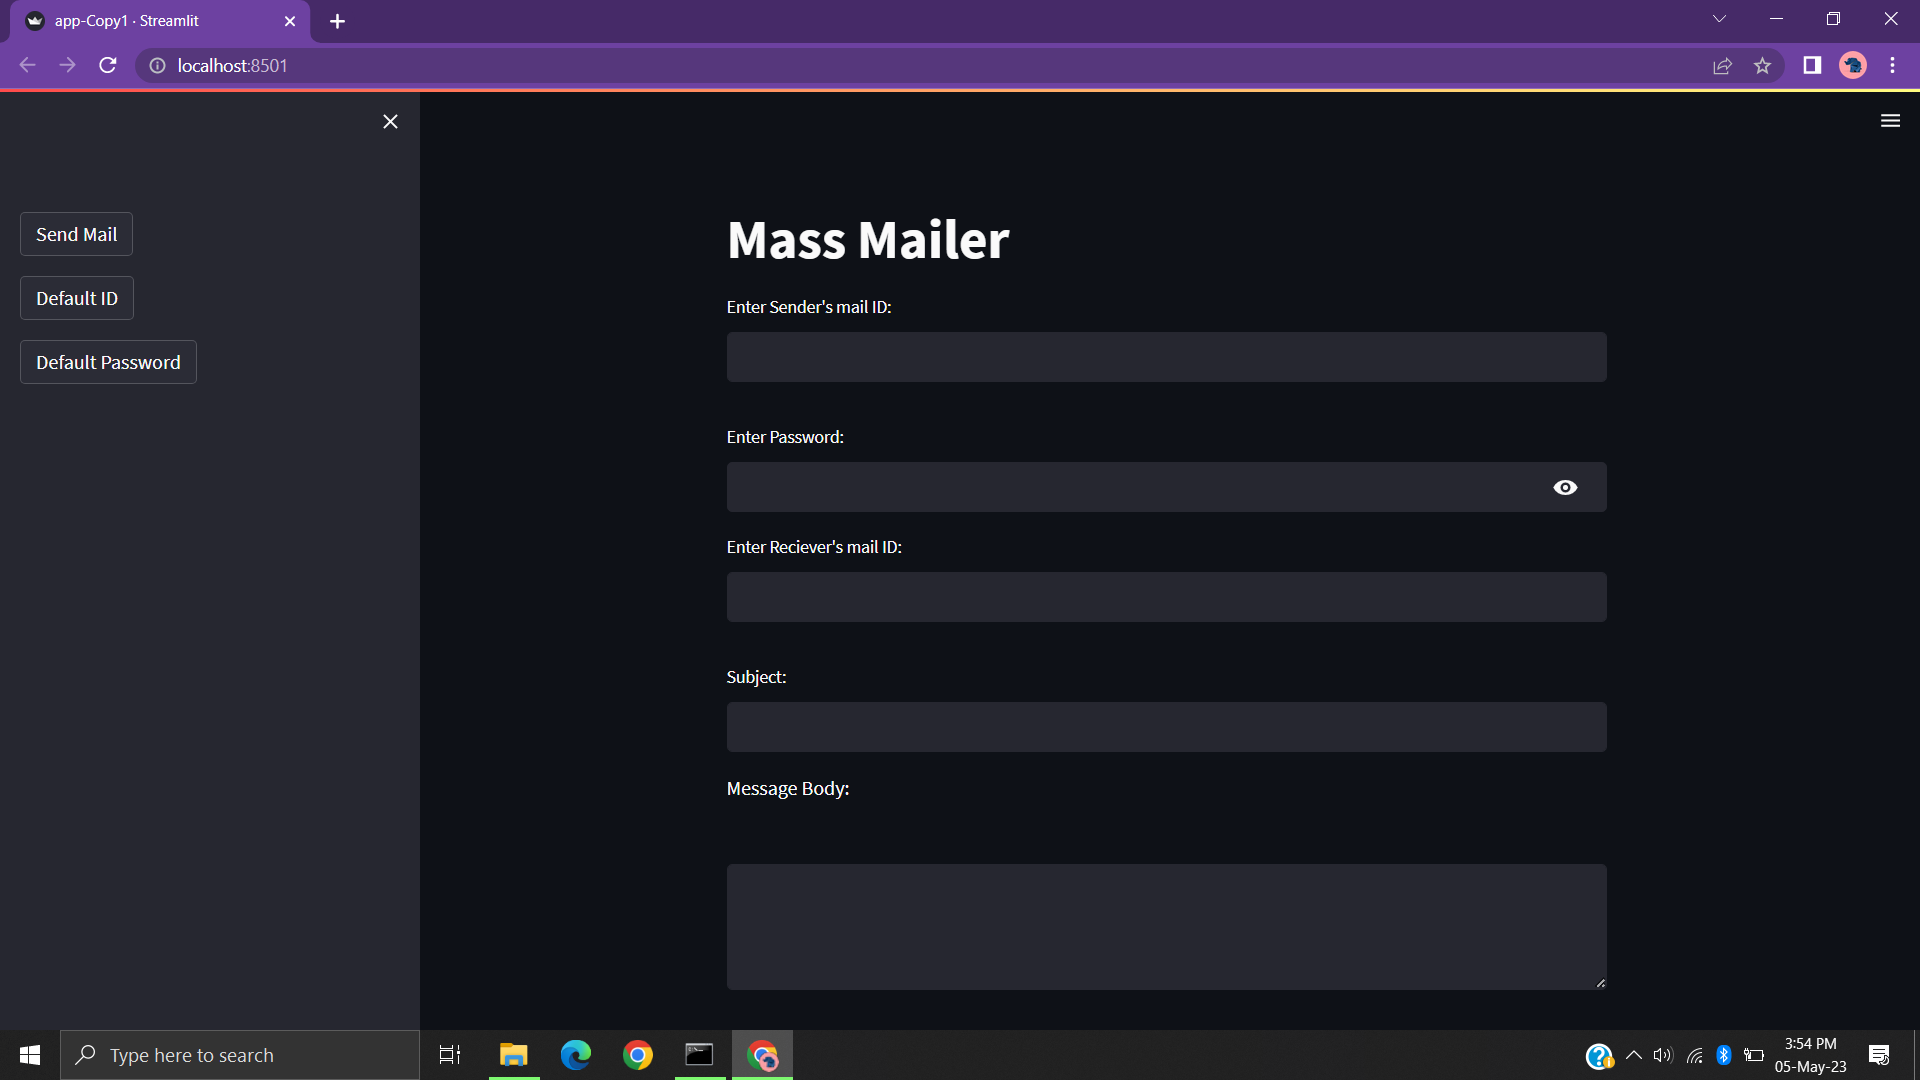Open the tab search dropdown arrow

coord(1719,19)
